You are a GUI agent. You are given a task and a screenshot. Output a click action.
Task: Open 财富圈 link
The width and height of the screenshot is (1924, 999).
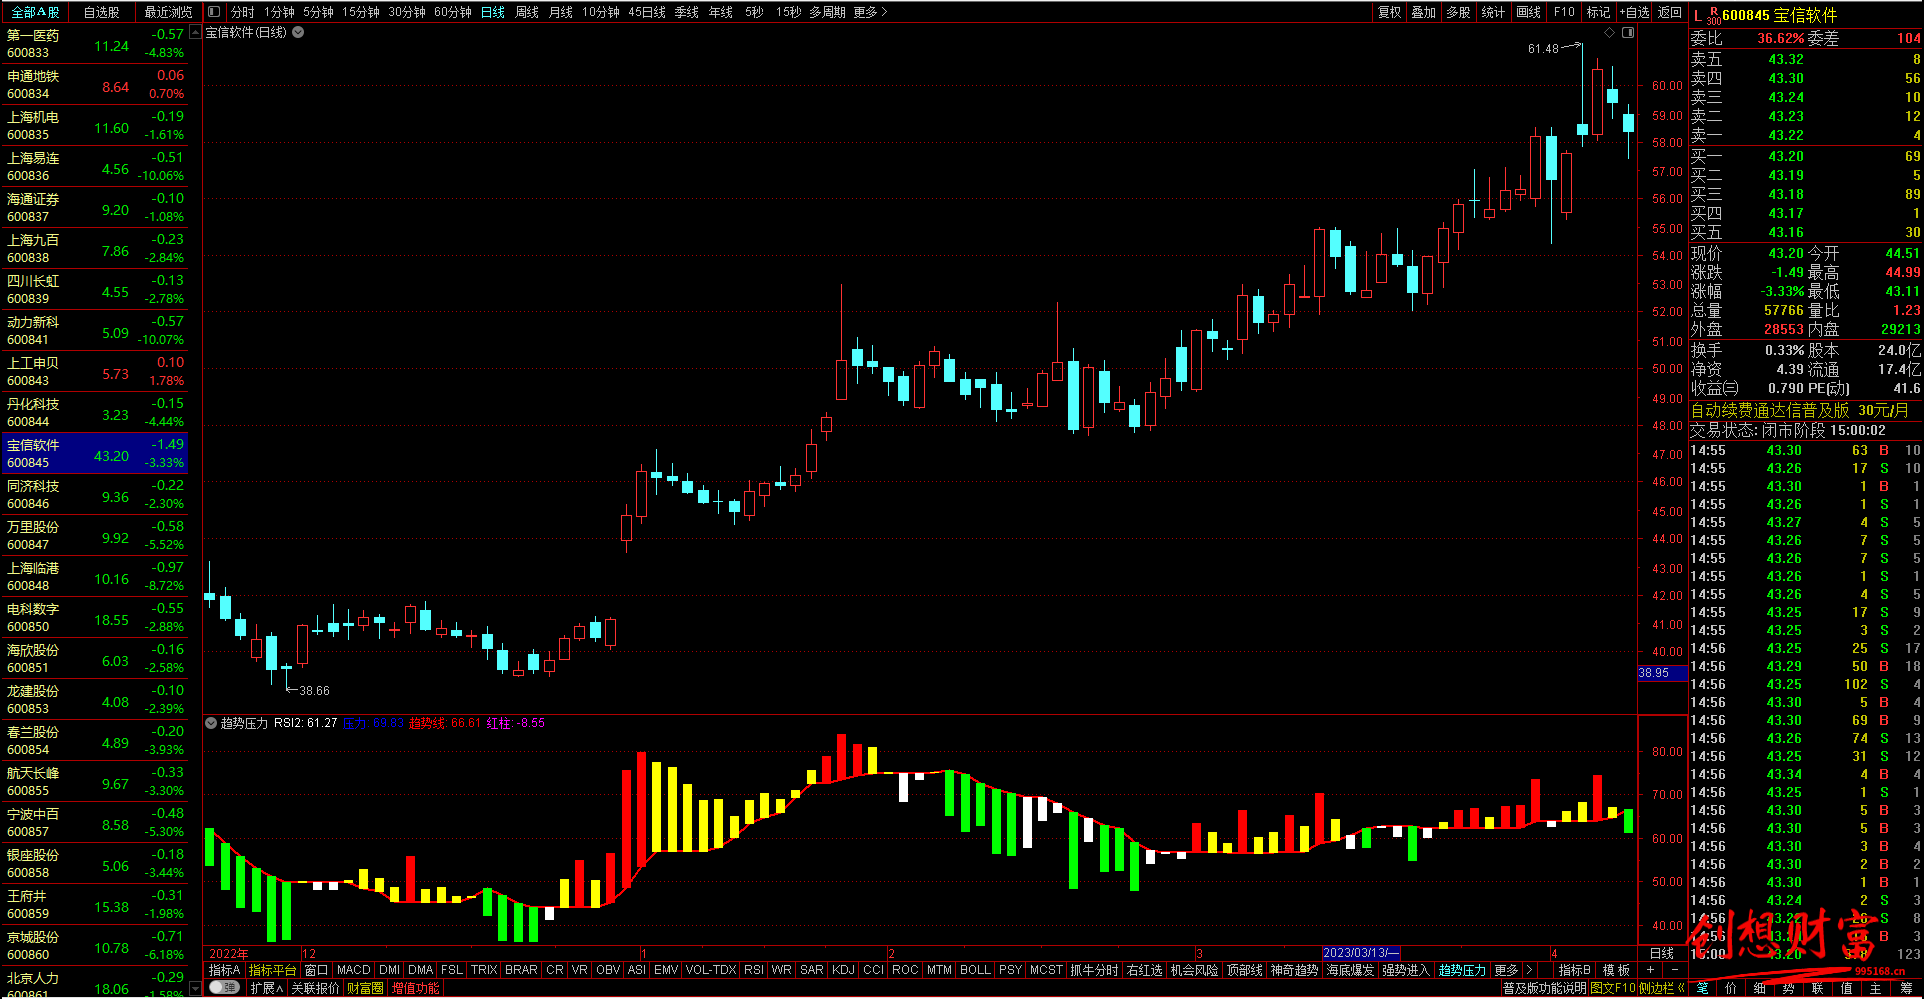pyautogui.click(x=365, y=988)
